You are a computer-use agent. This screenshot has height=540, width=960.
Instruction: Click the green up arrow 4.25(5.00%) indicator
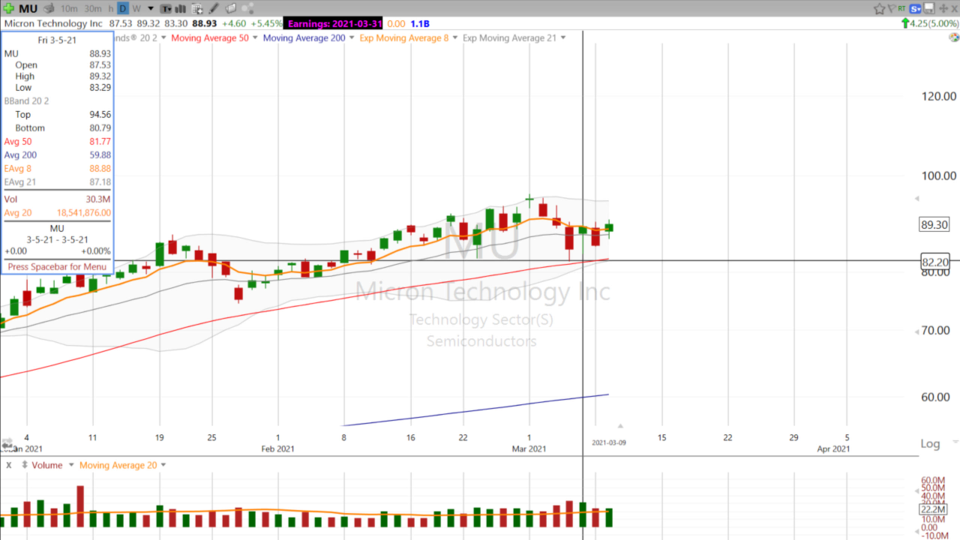click(929, 23)
